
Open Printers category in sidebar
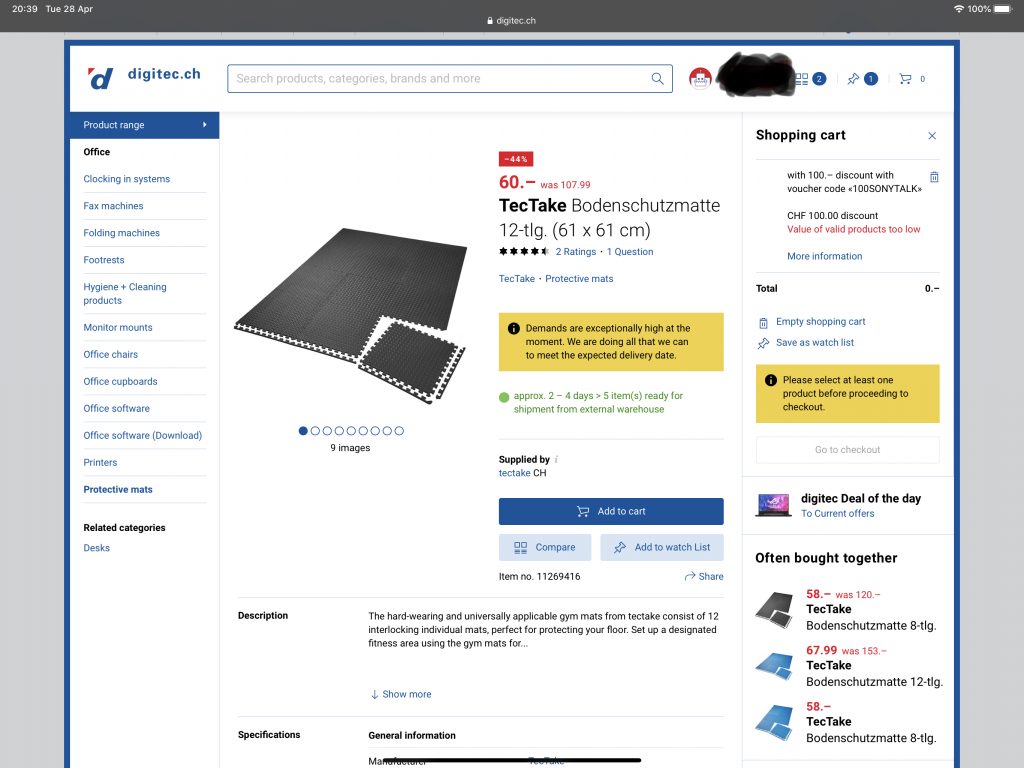[100, 462]
